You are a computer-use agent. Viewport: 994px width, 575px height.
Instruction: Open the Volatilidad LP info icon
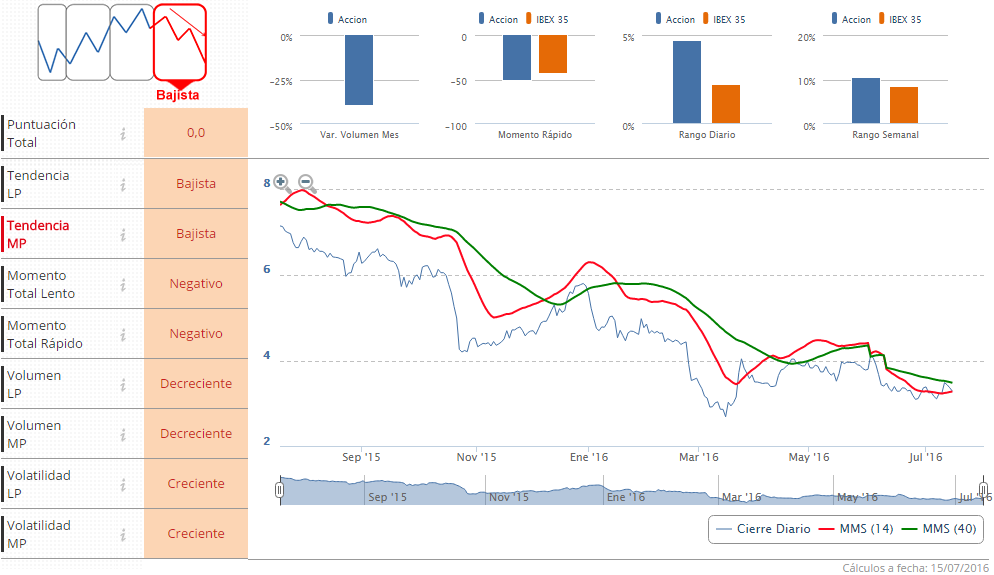(123, 484)
